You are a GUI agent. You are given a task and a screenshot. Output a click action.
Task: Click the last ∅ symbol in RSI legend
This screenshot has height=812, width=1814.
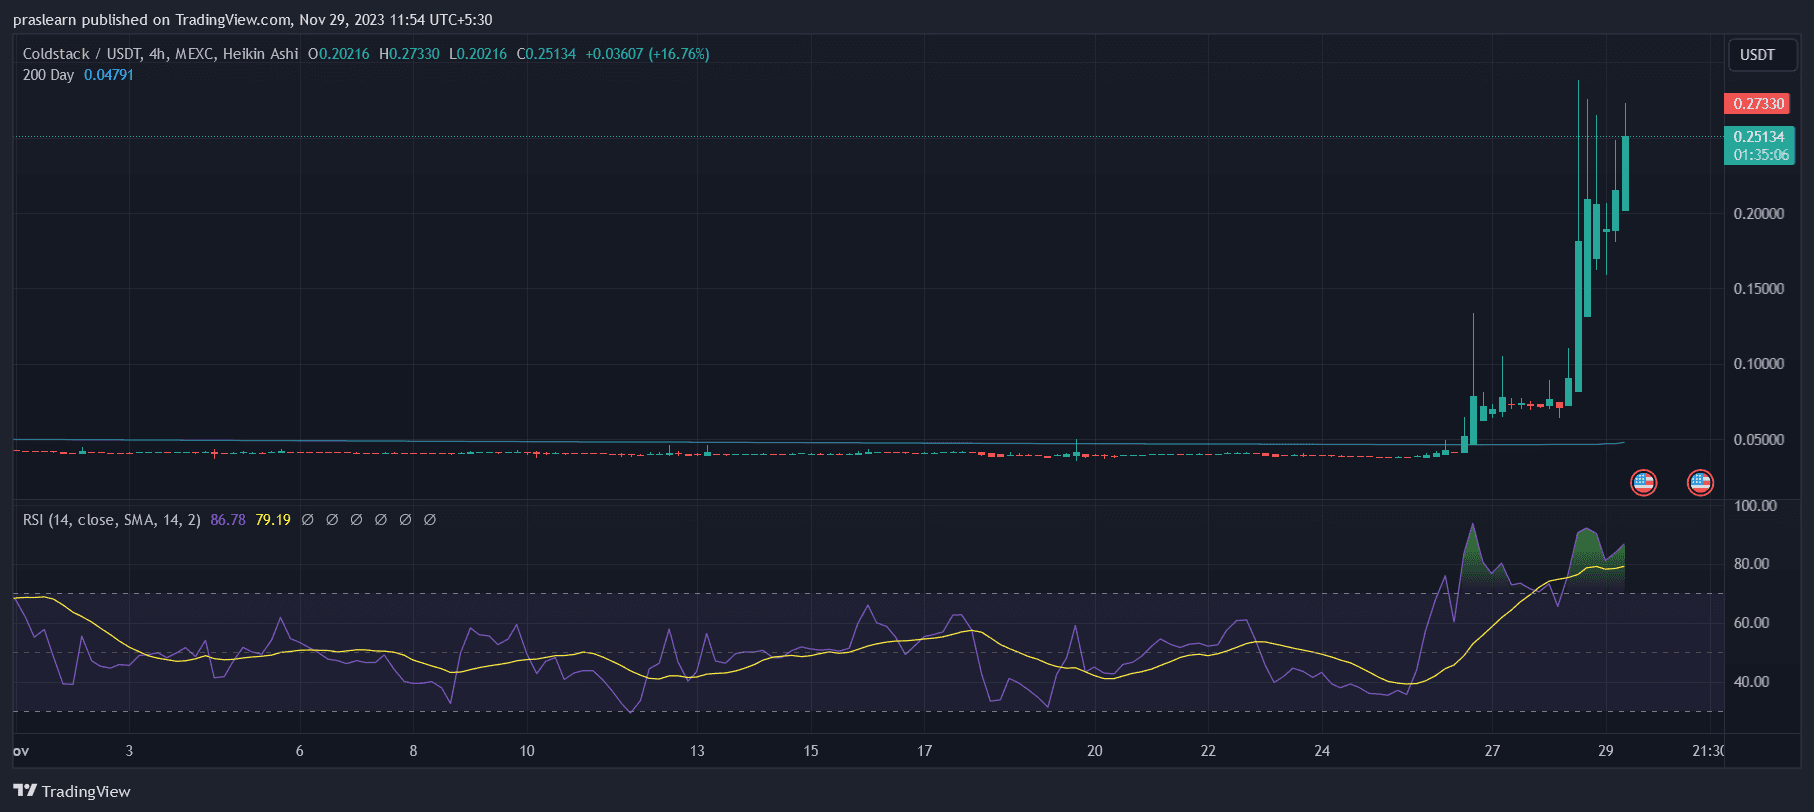click(x=430, y=520)
